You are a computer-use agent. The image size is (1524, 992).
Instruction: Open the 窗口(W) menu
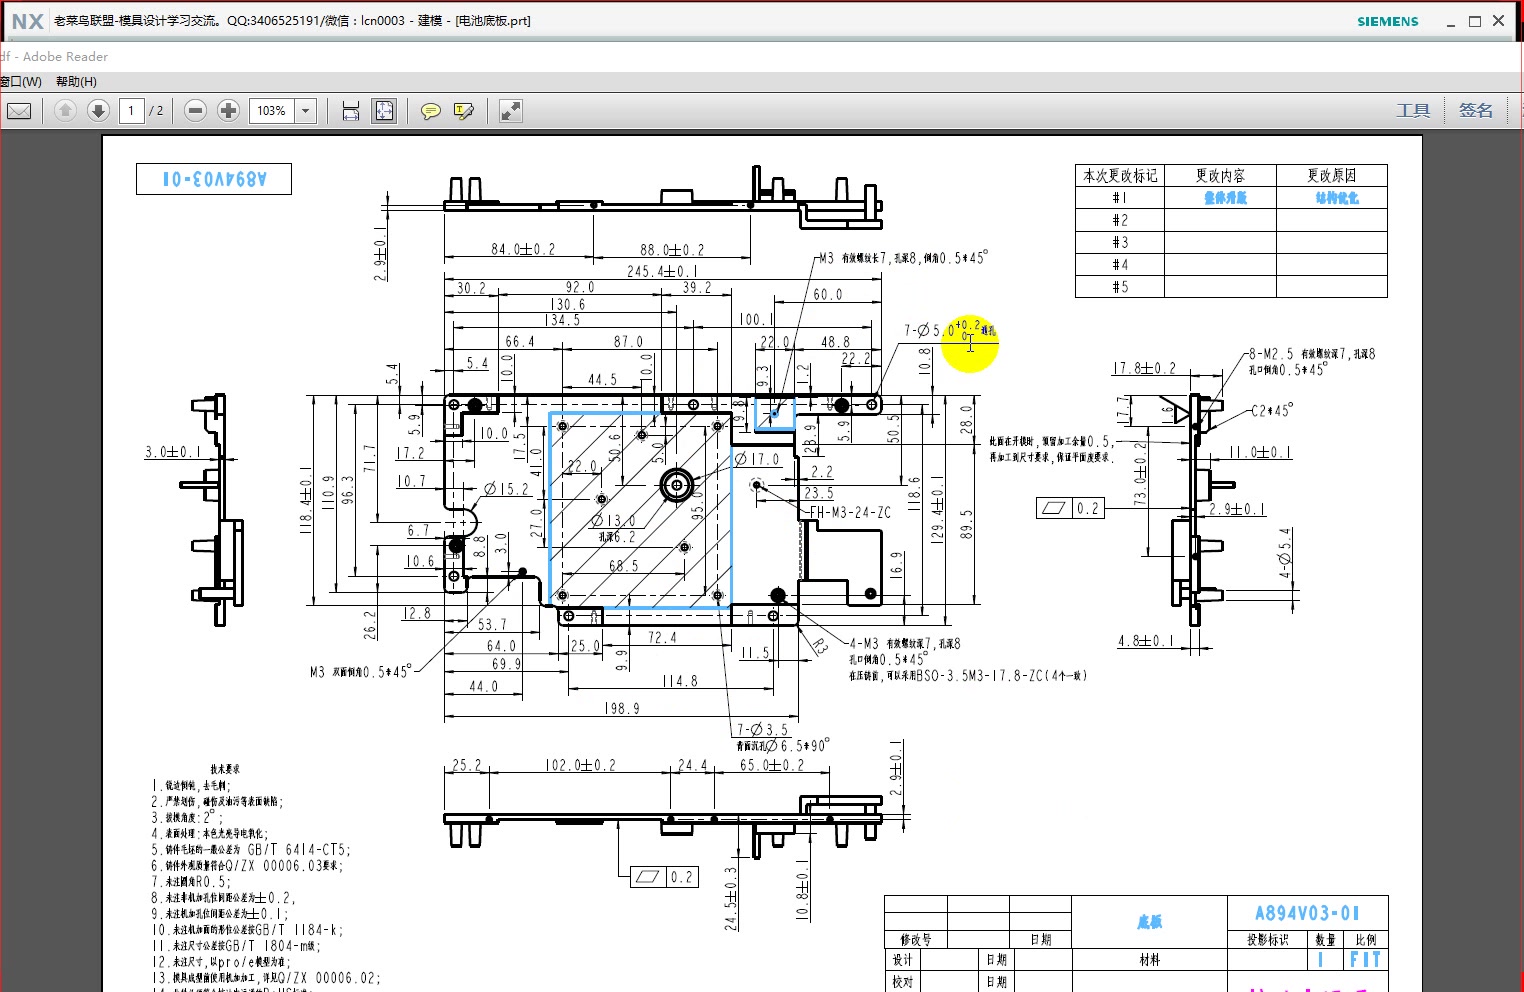pos(21,82)
